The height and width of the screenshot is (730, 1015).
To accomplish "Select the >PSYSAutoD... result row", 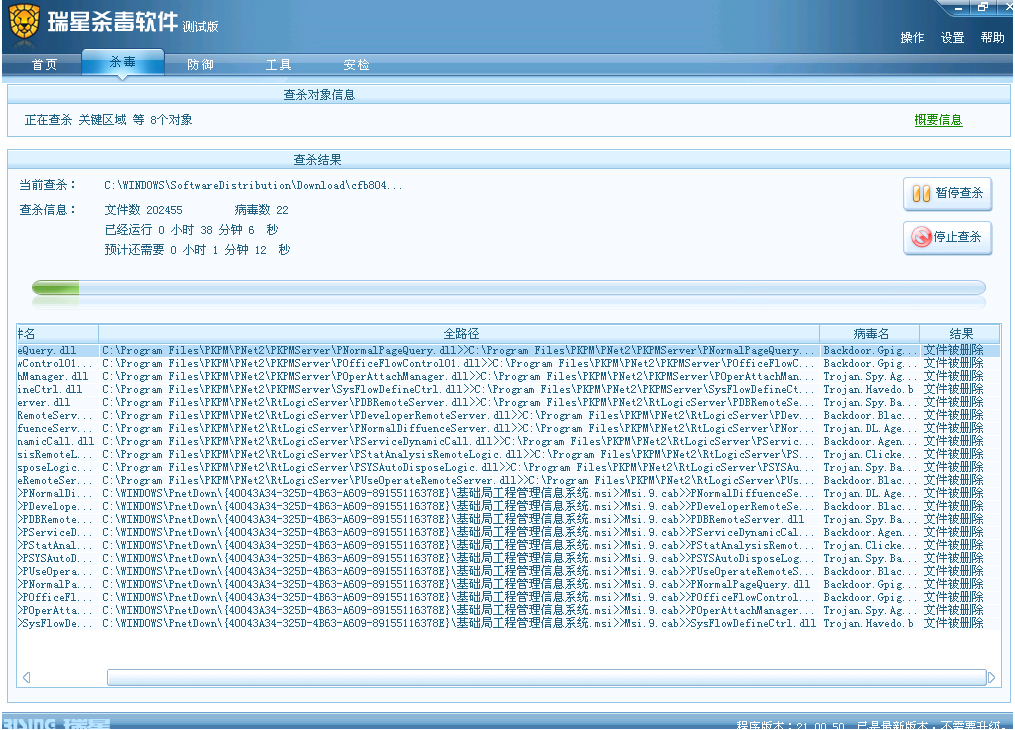I will coord(509,559).
